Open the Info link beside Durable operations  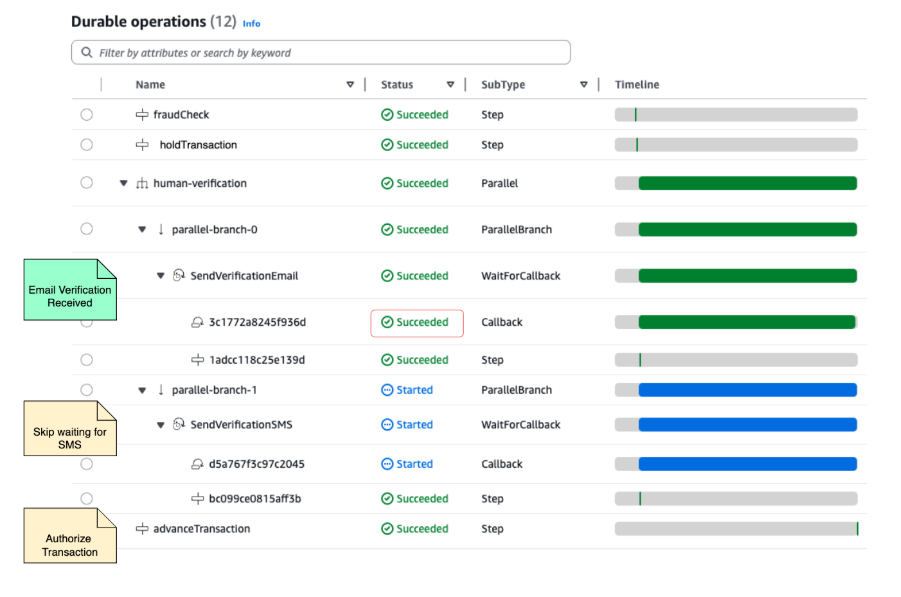[x=251, y=22]
